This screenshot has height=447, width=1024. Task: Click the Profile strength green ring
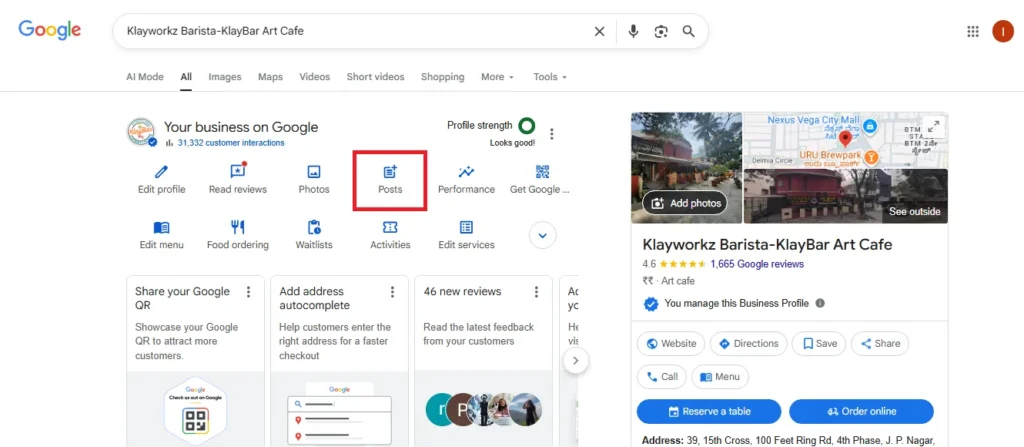point(526,125)
